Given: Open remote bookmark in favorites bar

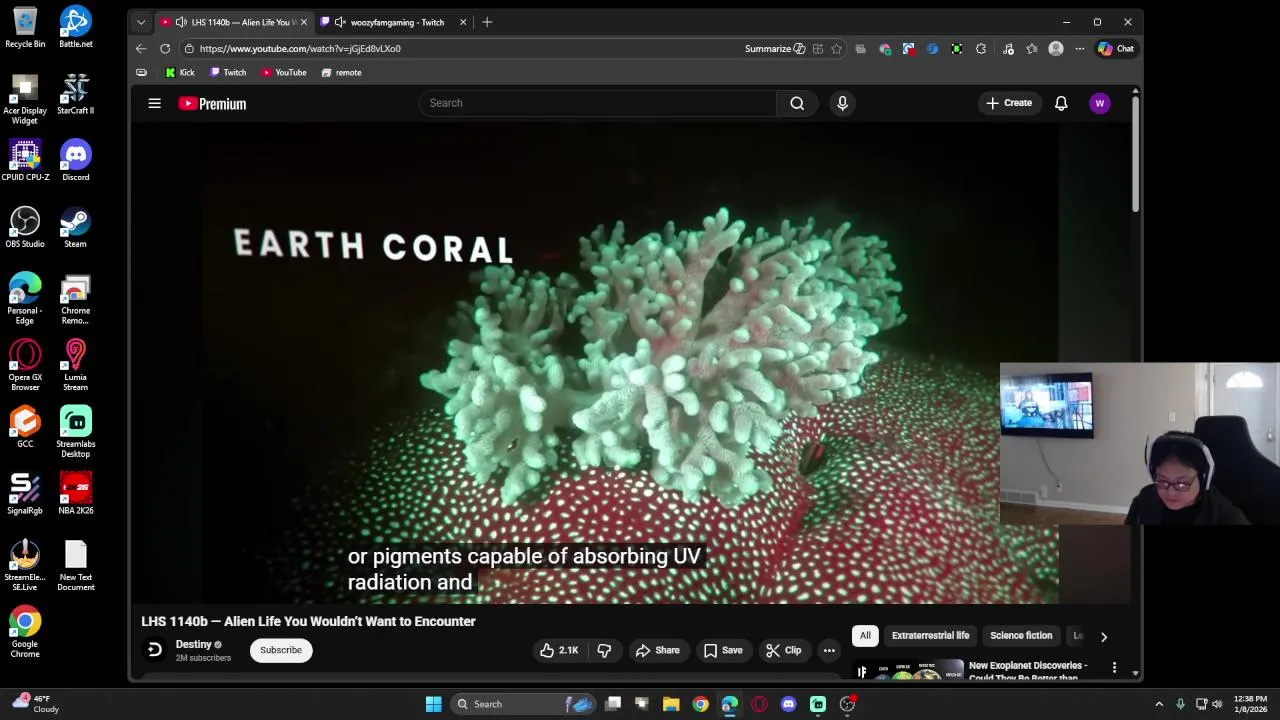Looking at the screenshot, I should click(341, 73).
